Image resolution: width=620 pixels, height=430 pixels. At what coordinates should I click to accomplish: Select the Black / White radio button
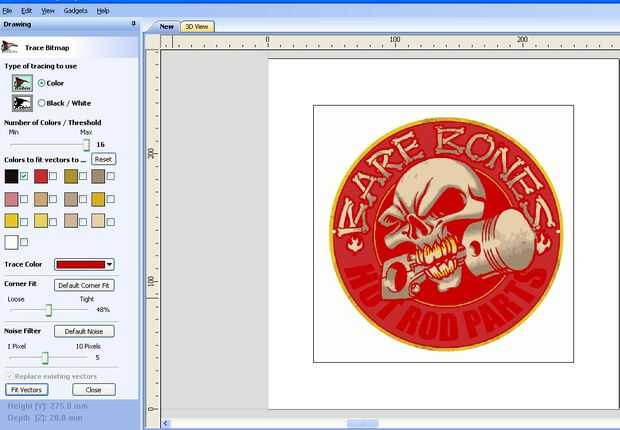point(41,103)
